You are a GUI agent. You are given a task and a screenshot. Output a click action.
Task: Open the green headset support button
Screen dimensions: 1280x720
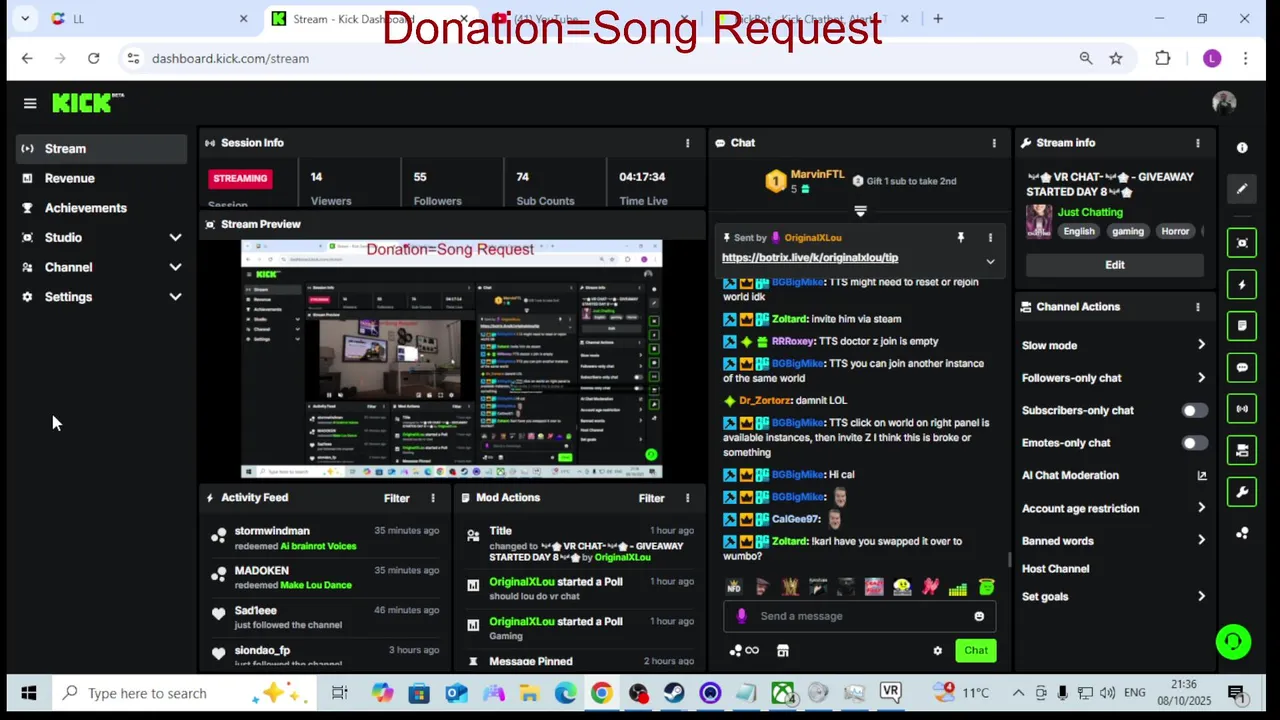coord(1233,642)
